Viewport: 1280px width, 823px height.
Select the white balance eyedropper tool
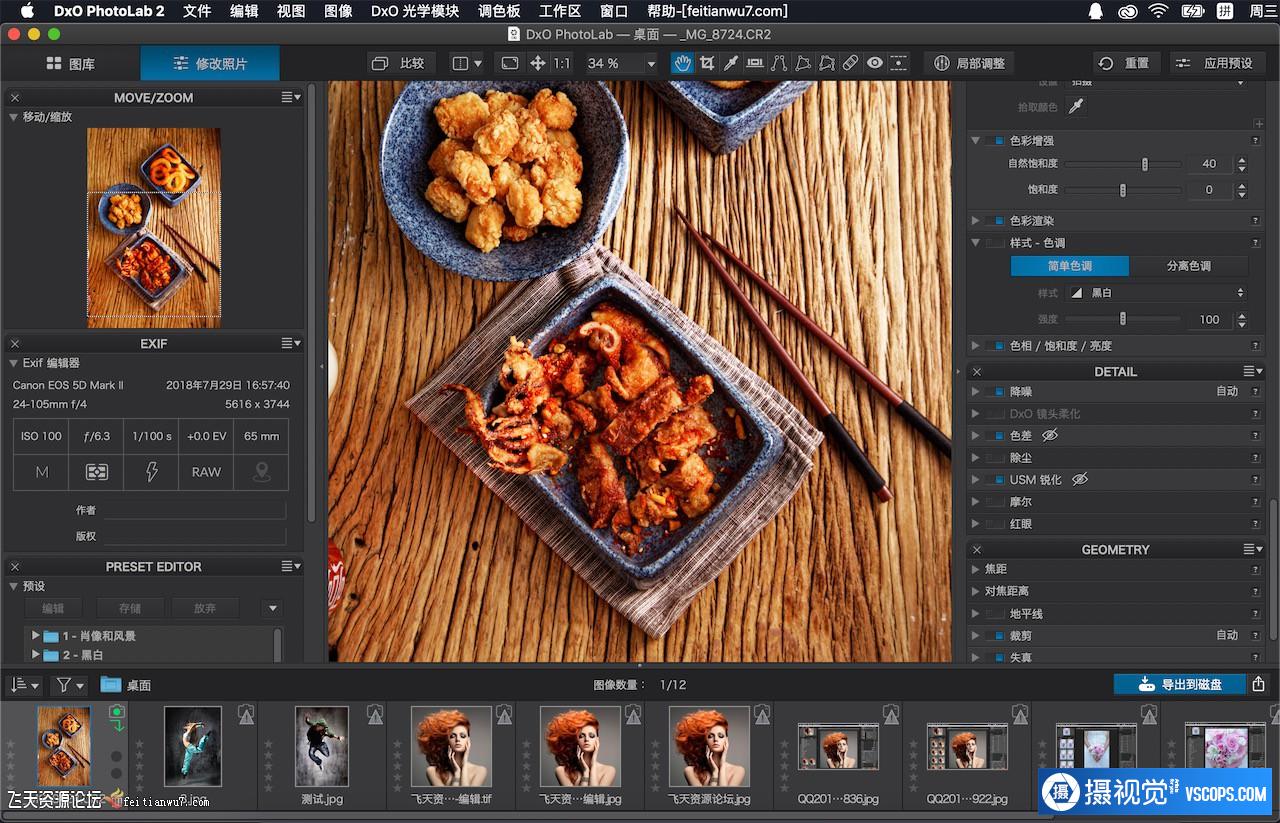[x=731, y=63]
